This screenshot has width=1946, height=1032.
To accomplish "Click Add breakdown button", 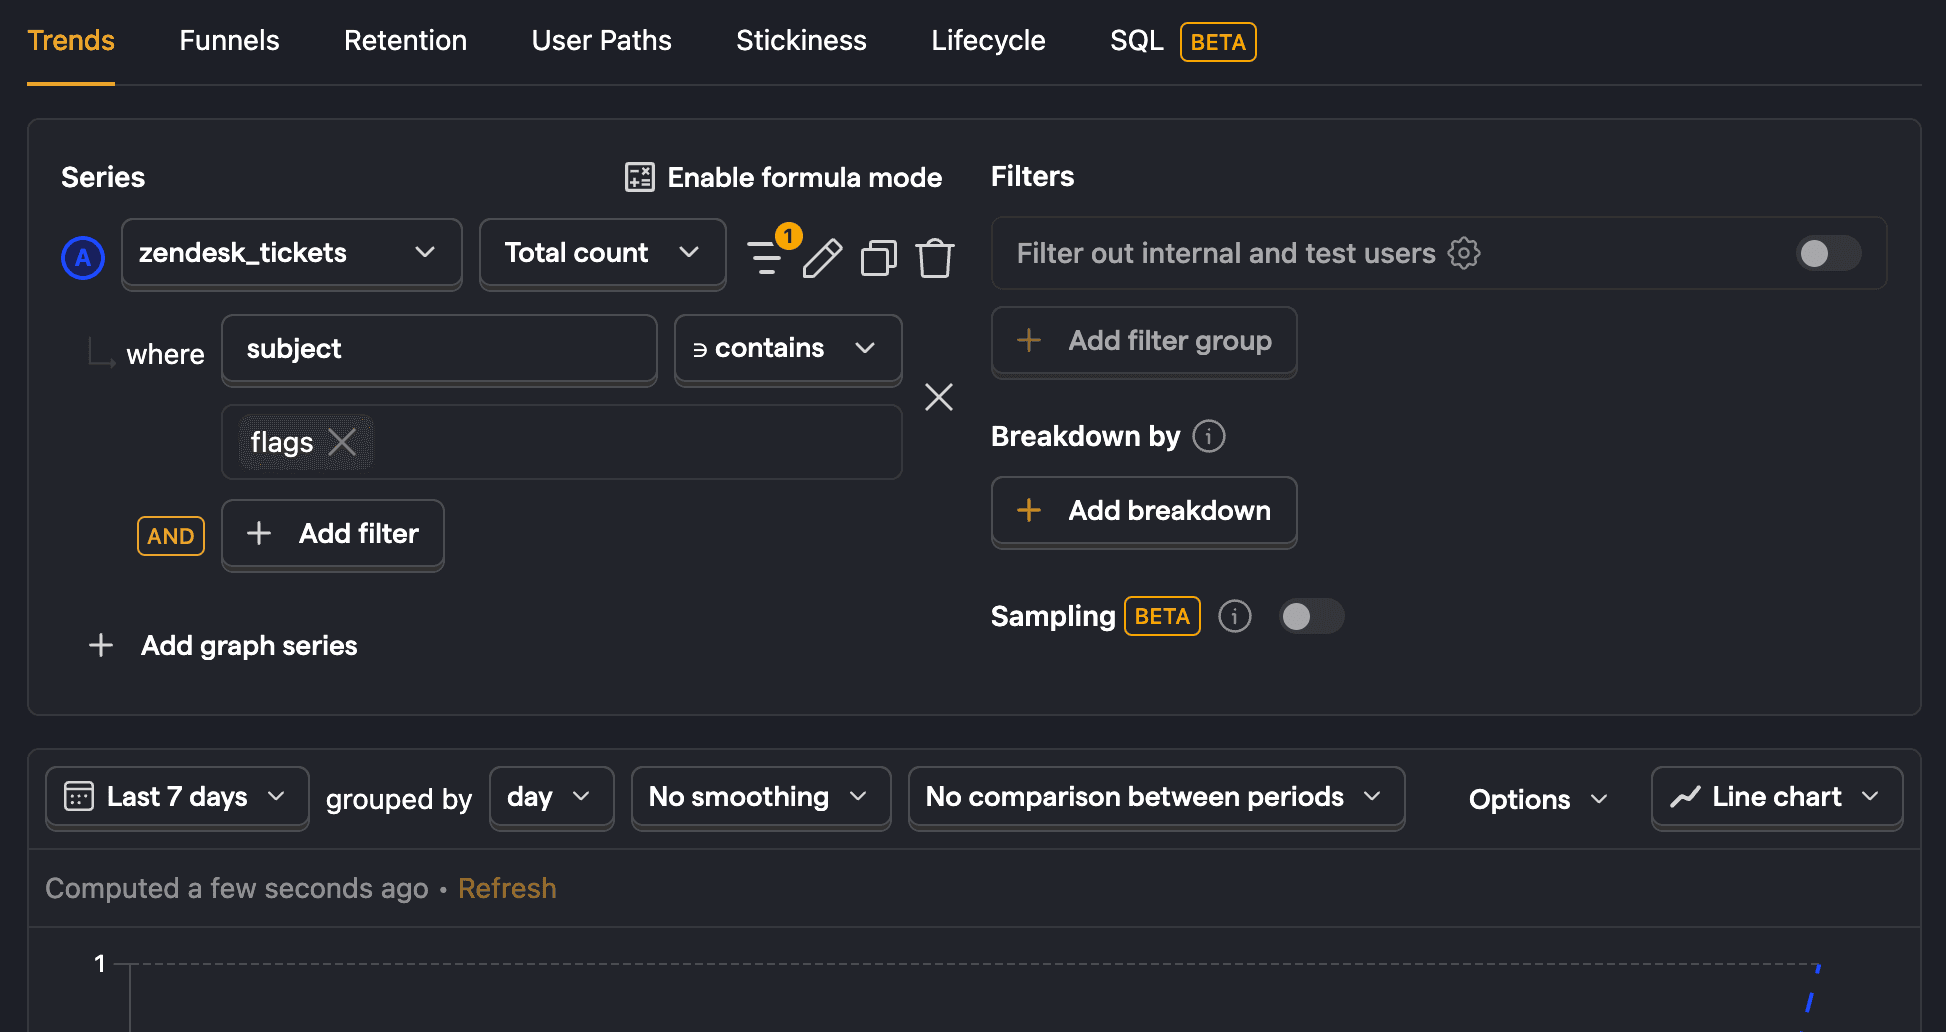I will click(1144, 511).
